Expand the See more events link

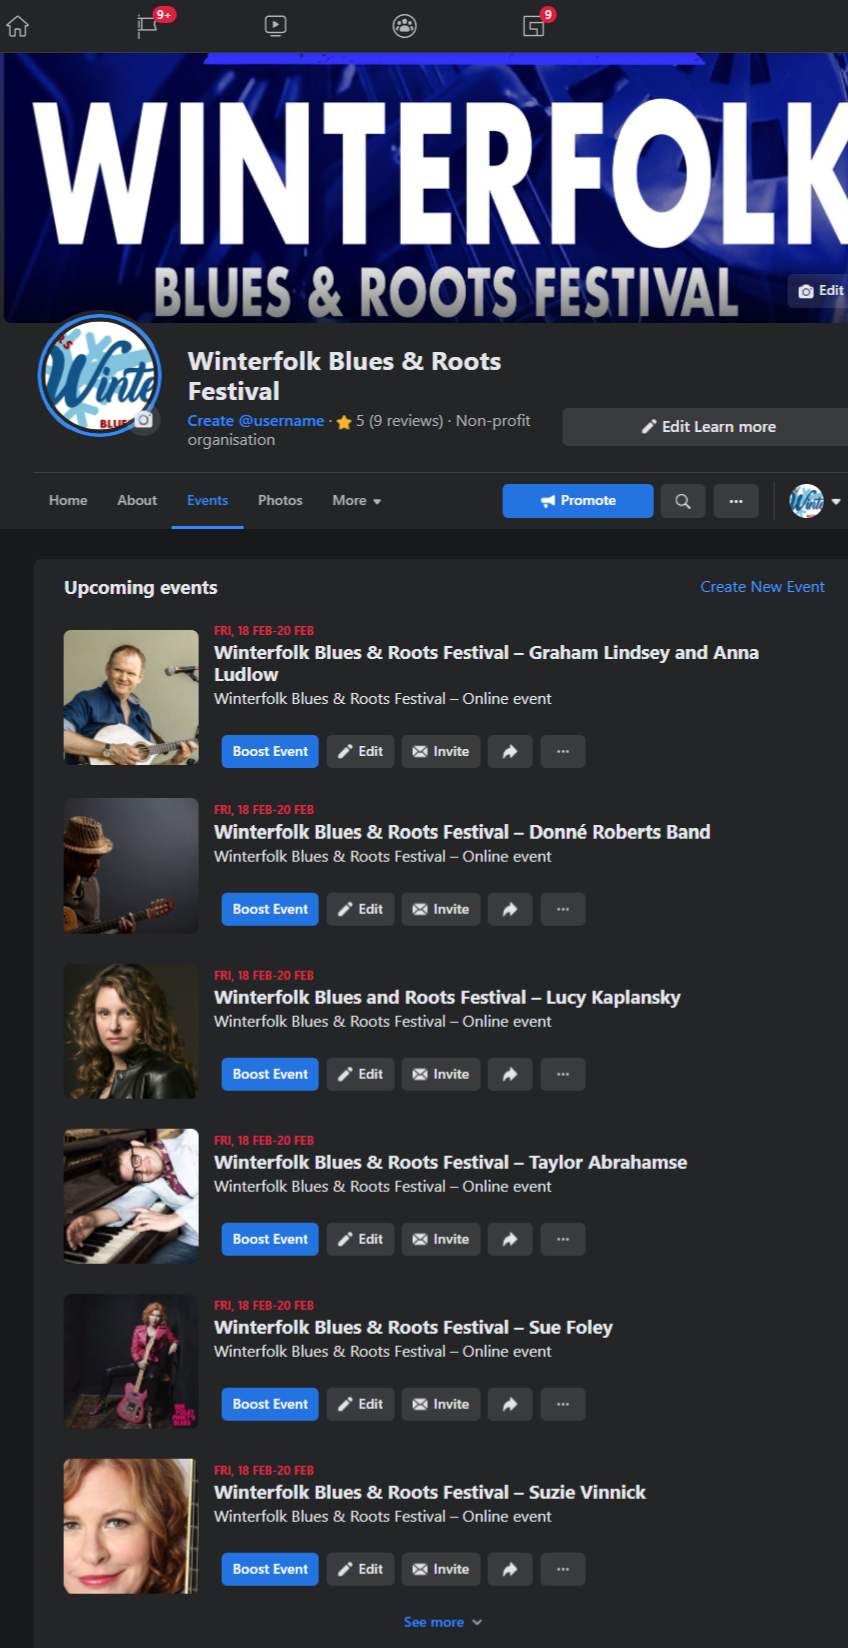pos(443,1622)
